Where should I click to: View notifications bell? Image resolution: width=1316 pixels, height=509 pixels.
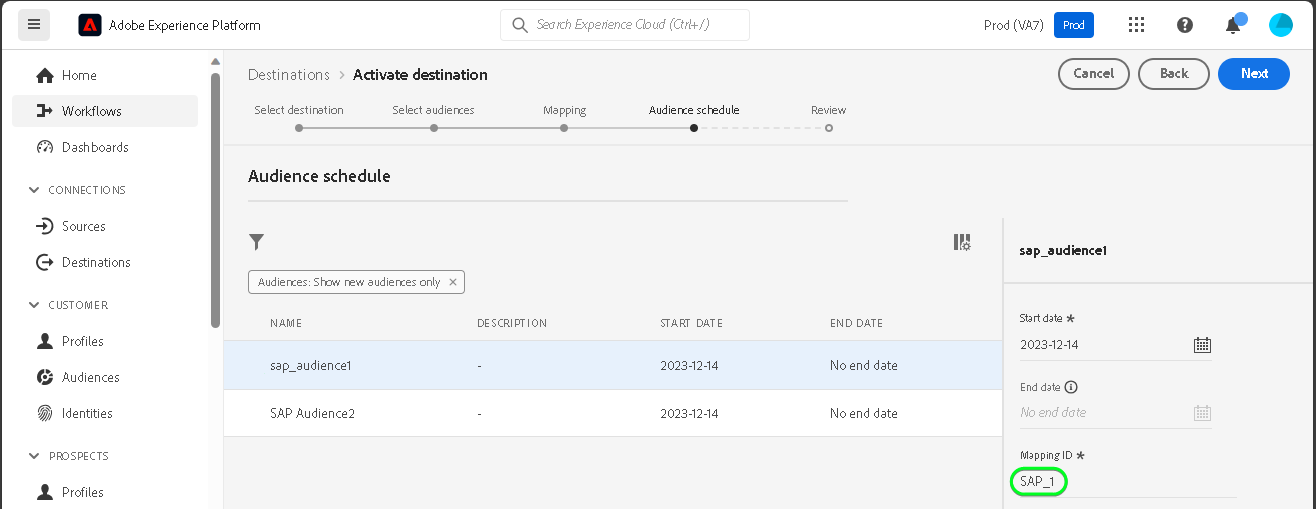1233,25
